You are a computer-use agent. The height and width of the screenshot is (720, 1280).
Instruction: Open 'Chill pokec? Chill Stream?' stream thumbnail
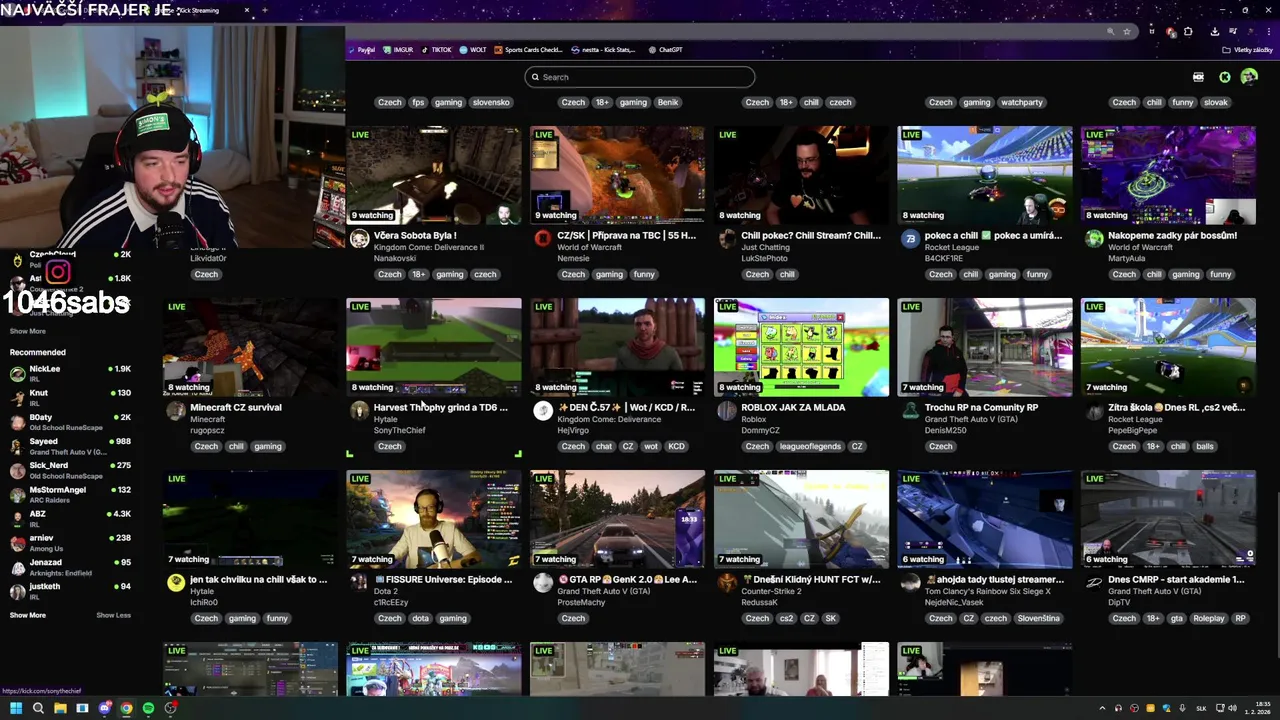coord(801,175)
